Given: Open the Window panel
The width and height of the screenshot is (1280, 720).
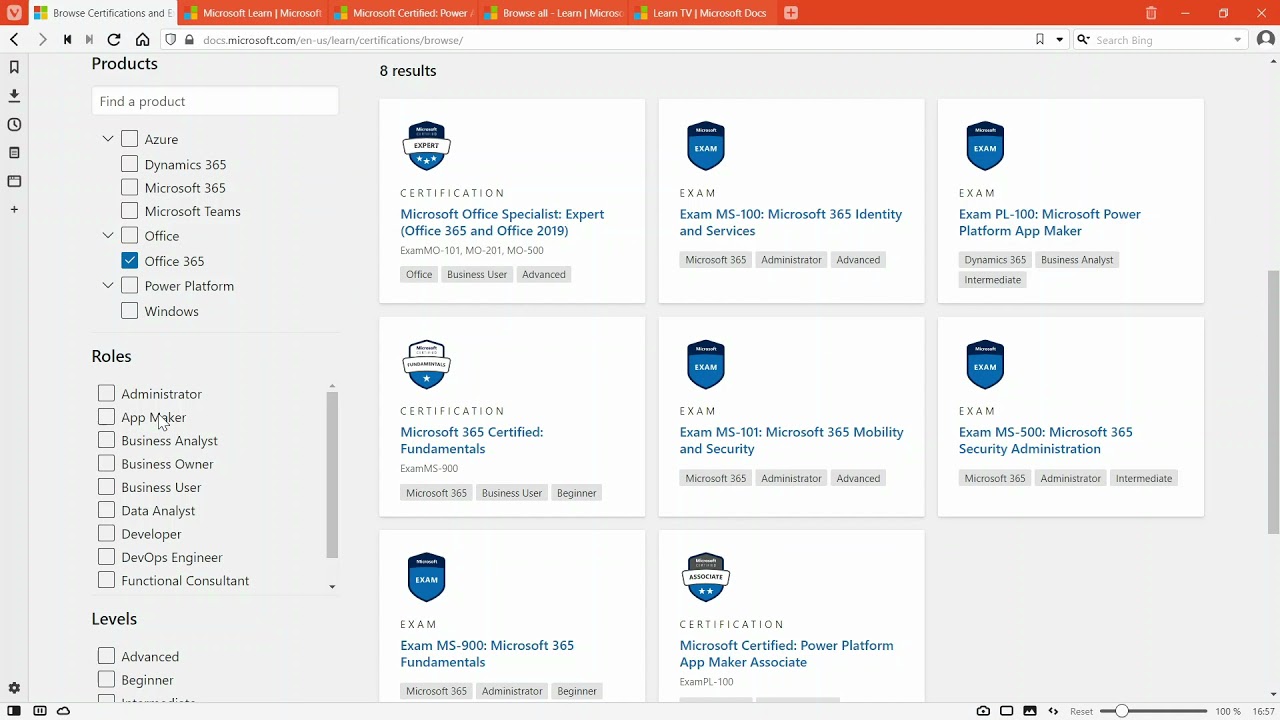Looking at the screenshot, I should click(x=14, y=181).
